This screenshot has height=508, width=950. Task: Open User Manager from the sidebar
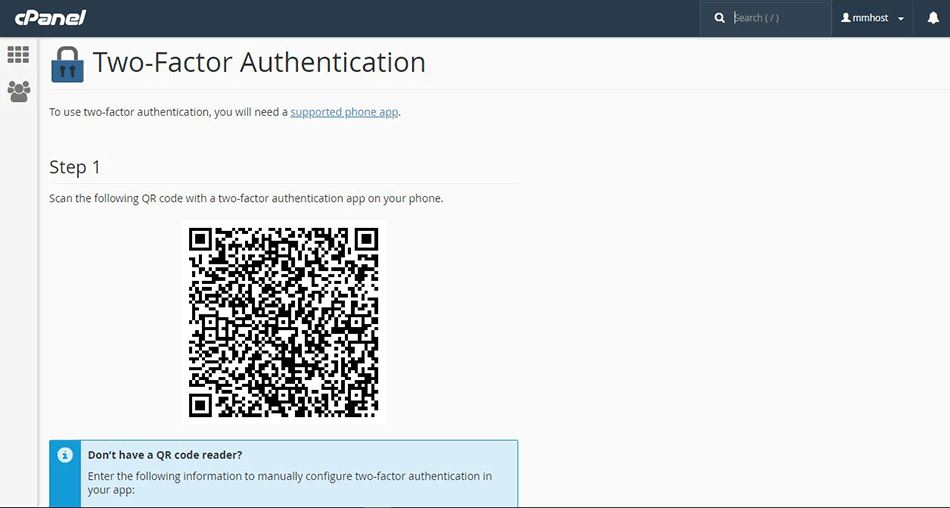click(x=18, y=91)
